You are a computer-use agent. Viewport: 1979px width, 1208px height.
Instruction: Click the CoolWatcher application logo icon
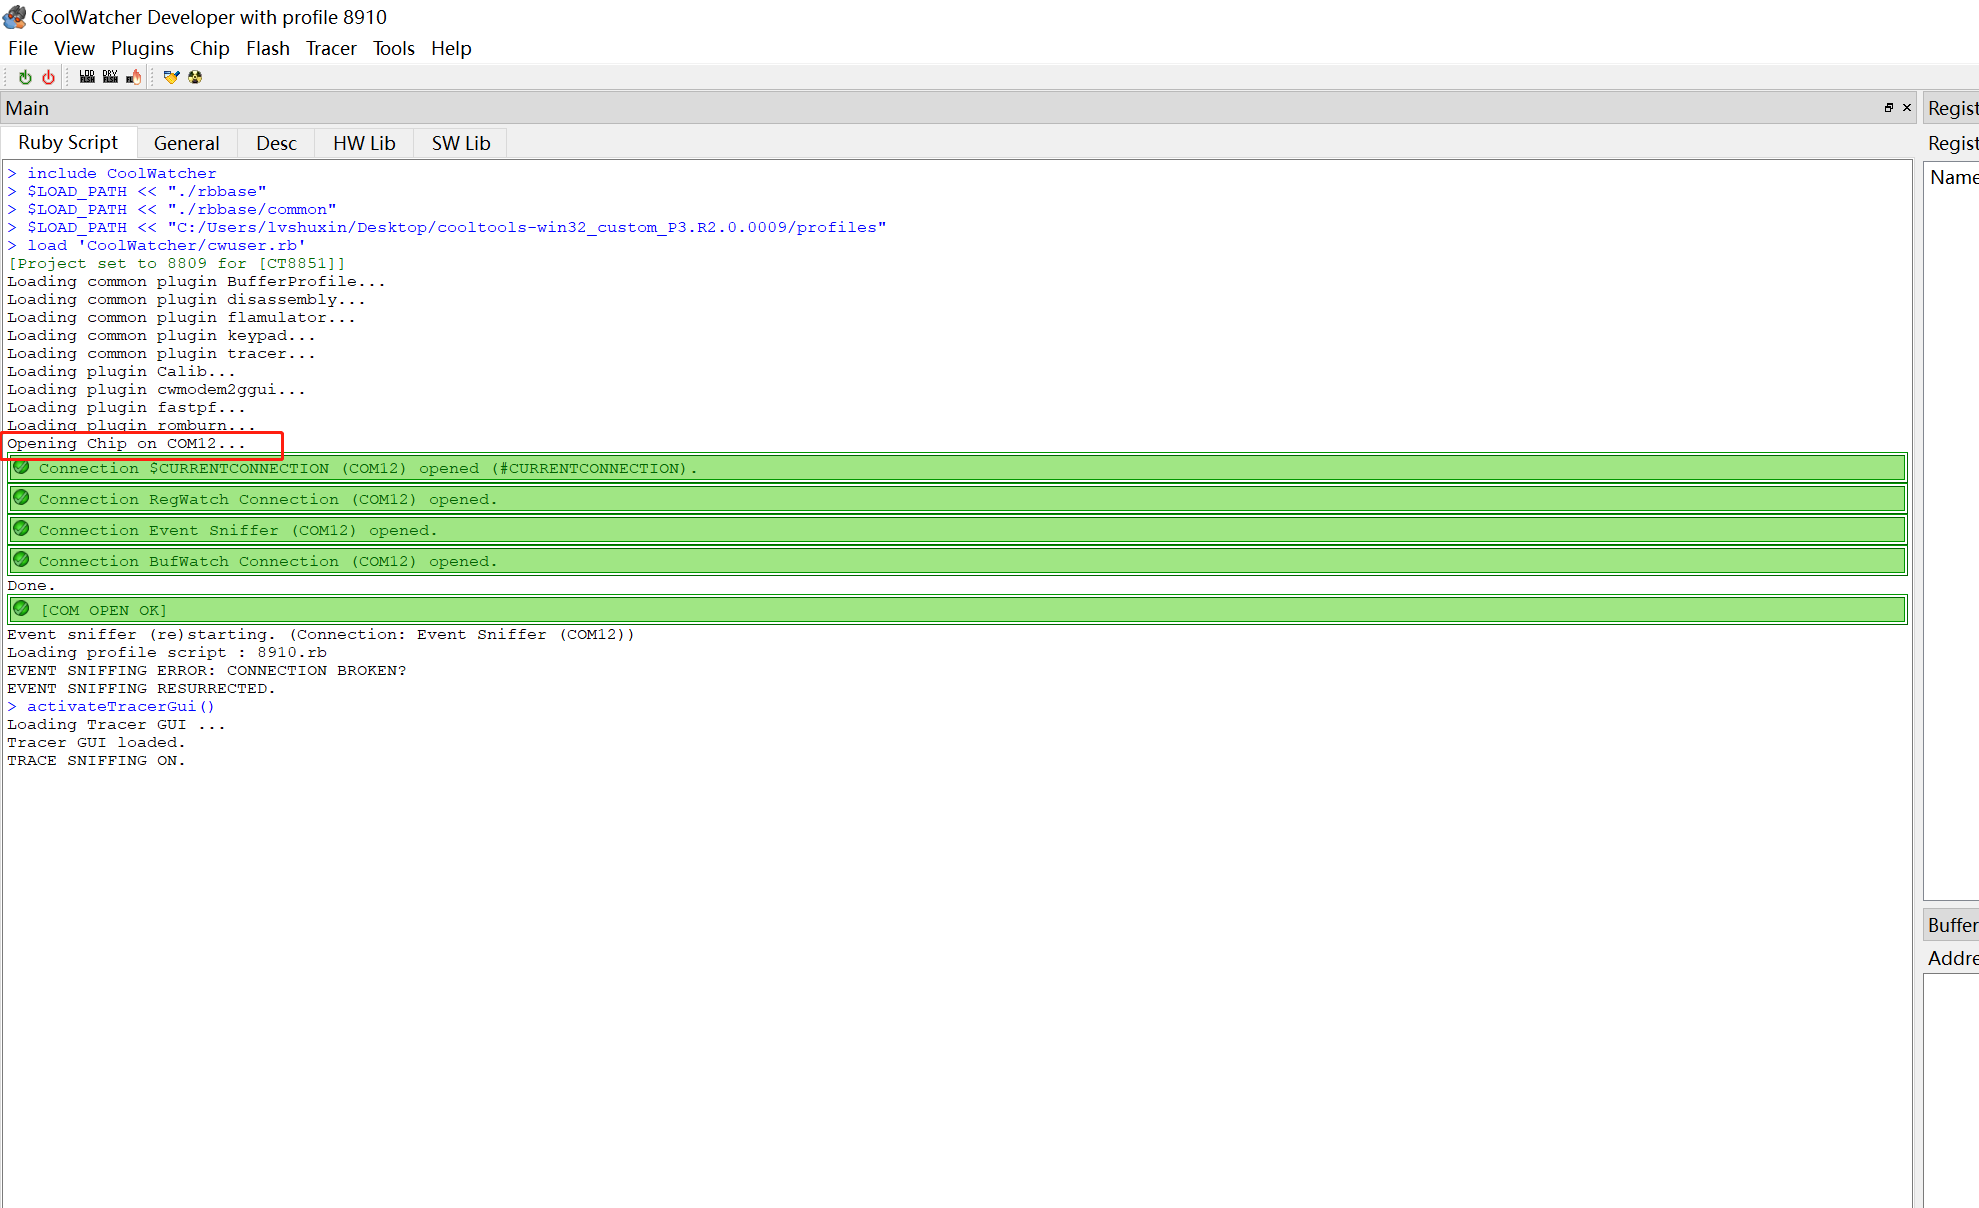click(14, 16)
